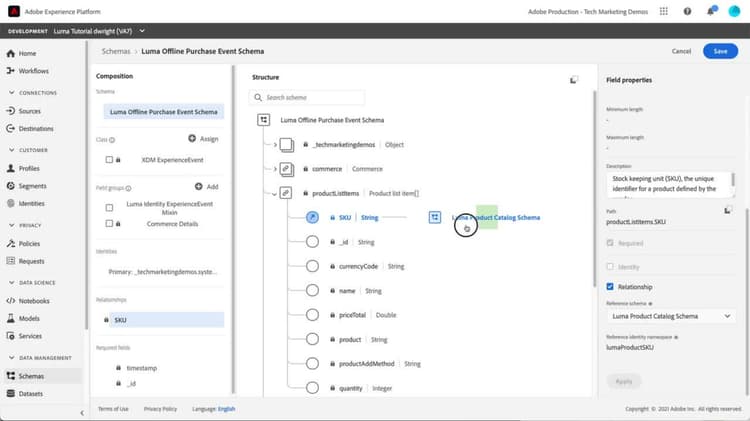Image resolution: width=750 pixels, height=421 pixels.
Task: Expand the commerce node
Action: click(x=275, y=169)
